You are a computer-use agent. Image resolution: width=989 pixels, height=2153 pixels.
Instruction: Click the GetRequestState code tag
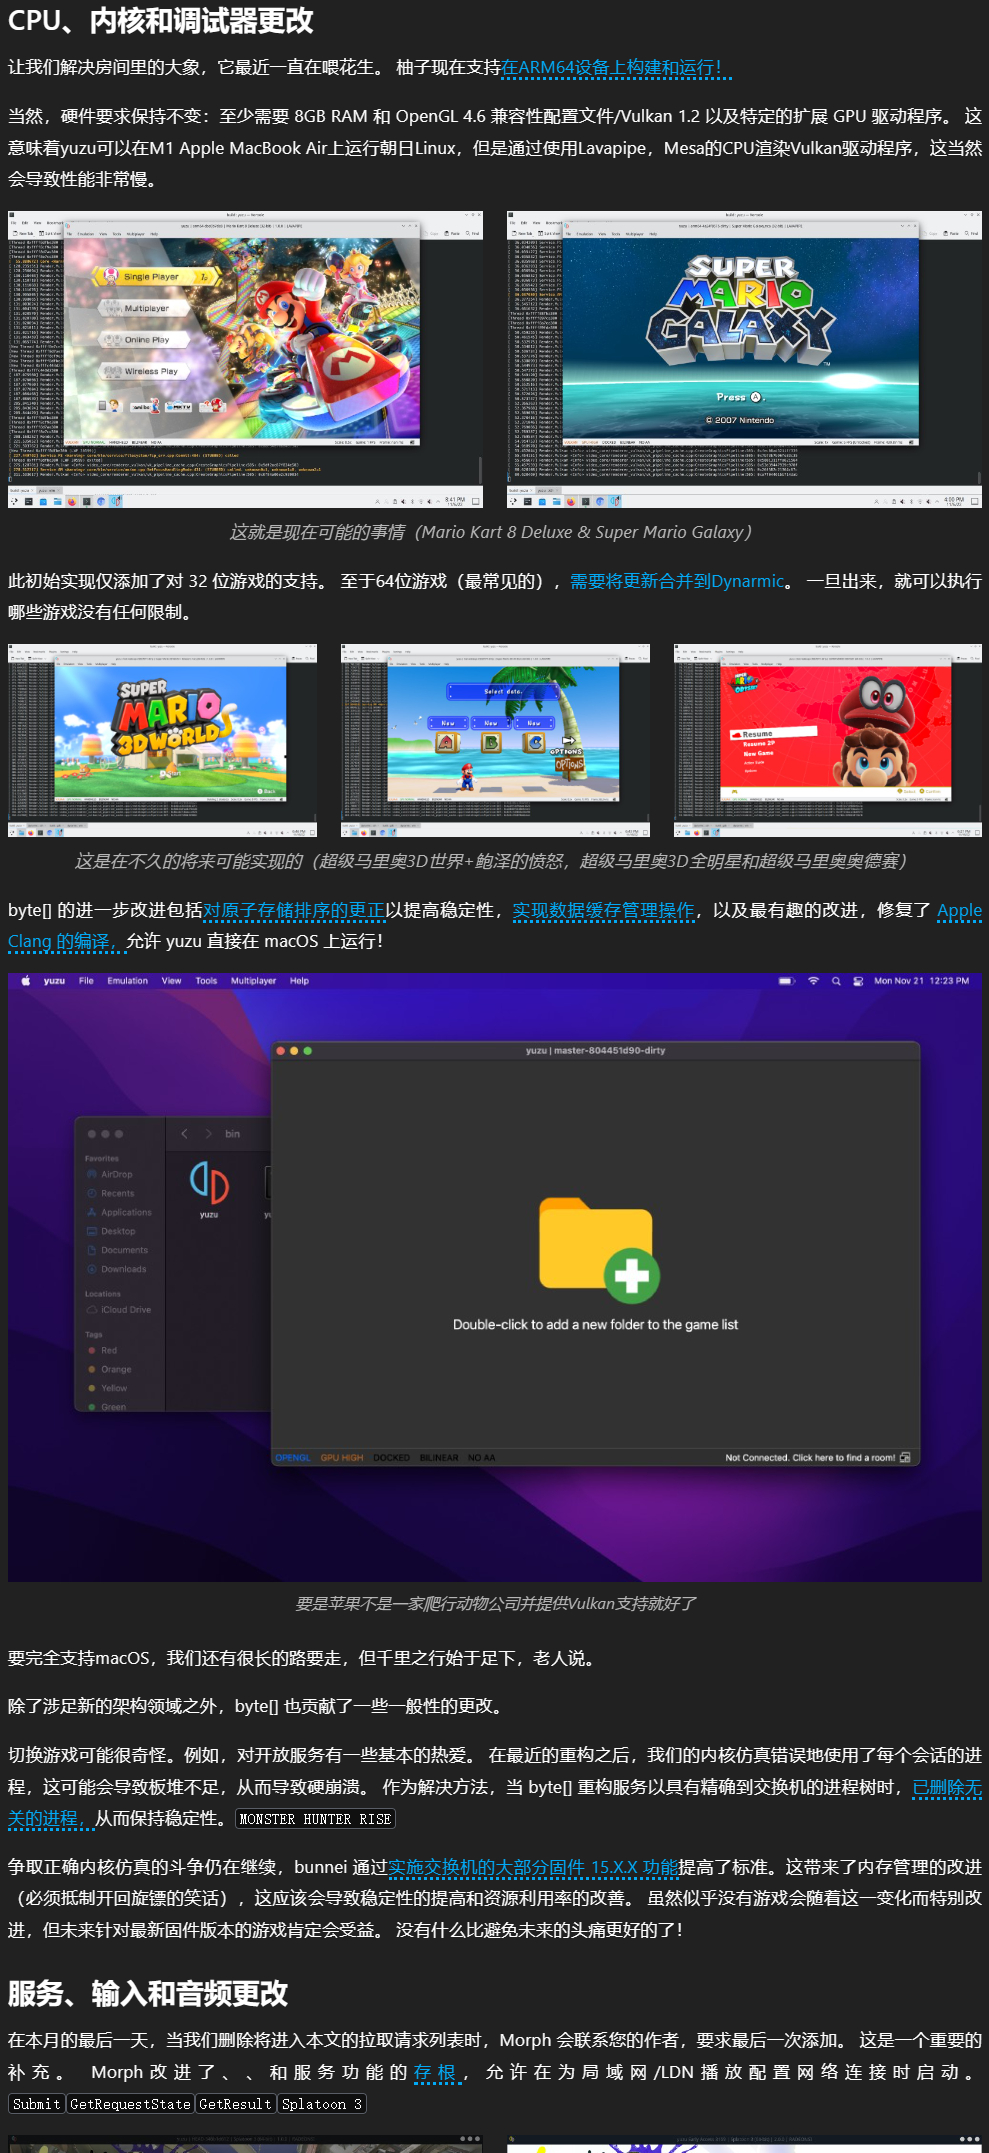tap(130, 2104)
